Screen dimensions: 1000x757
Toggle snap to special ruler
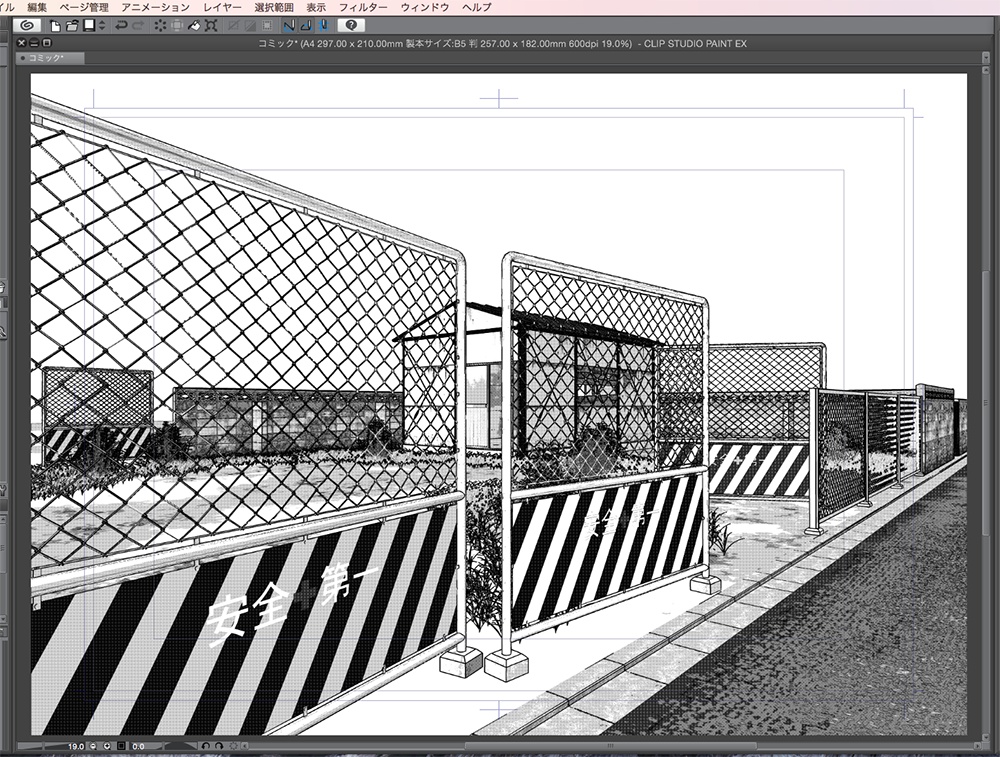(306, 26)
